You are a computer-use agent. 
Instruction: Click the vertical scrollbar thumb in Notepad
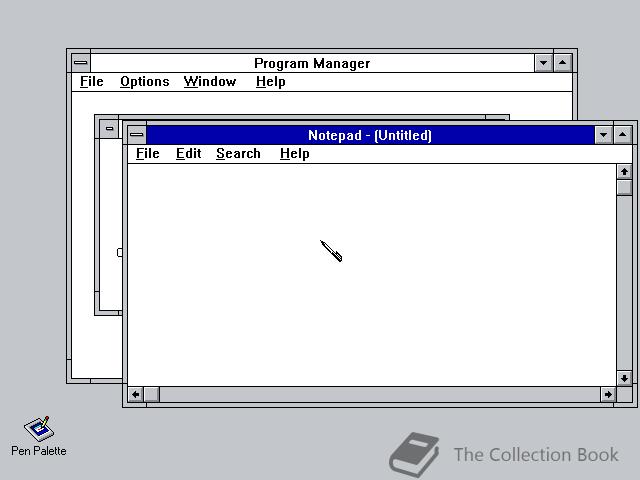(624, 188)
